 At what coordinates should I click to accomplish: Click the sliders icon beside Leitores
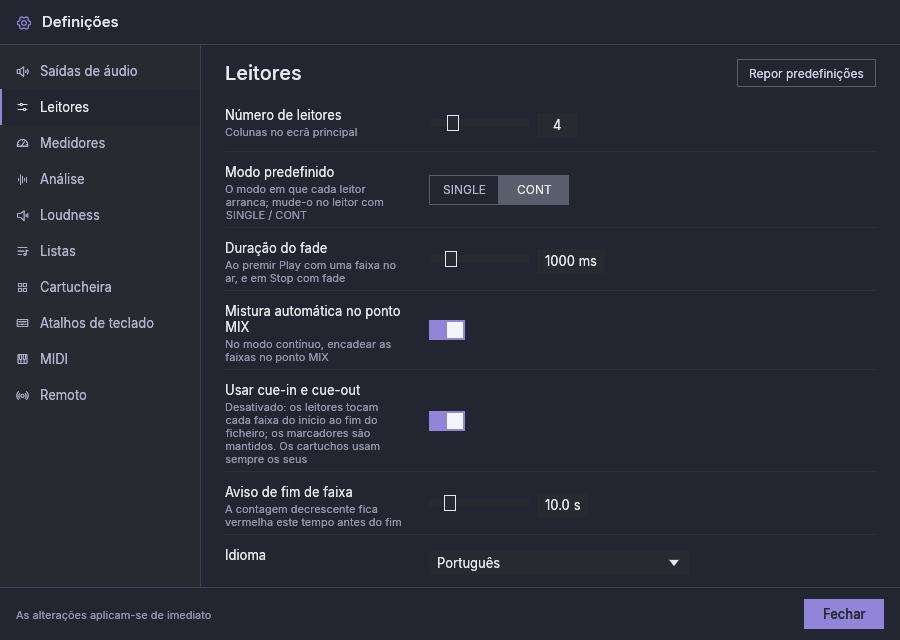coord(22,107)
